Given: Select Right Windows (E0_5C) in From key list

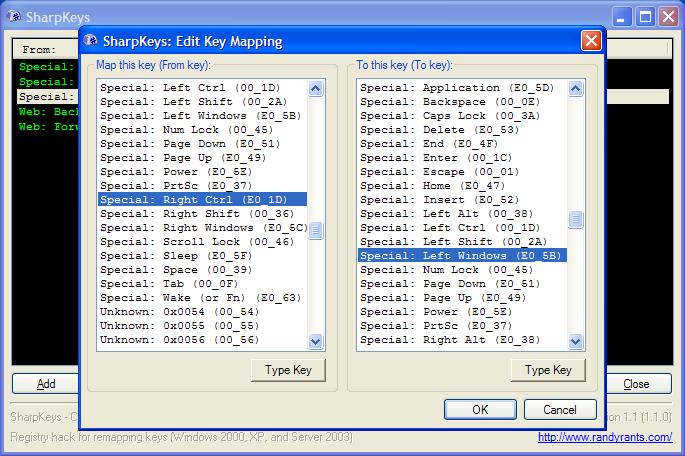Looking at the screenshot, I should (202, 228).
